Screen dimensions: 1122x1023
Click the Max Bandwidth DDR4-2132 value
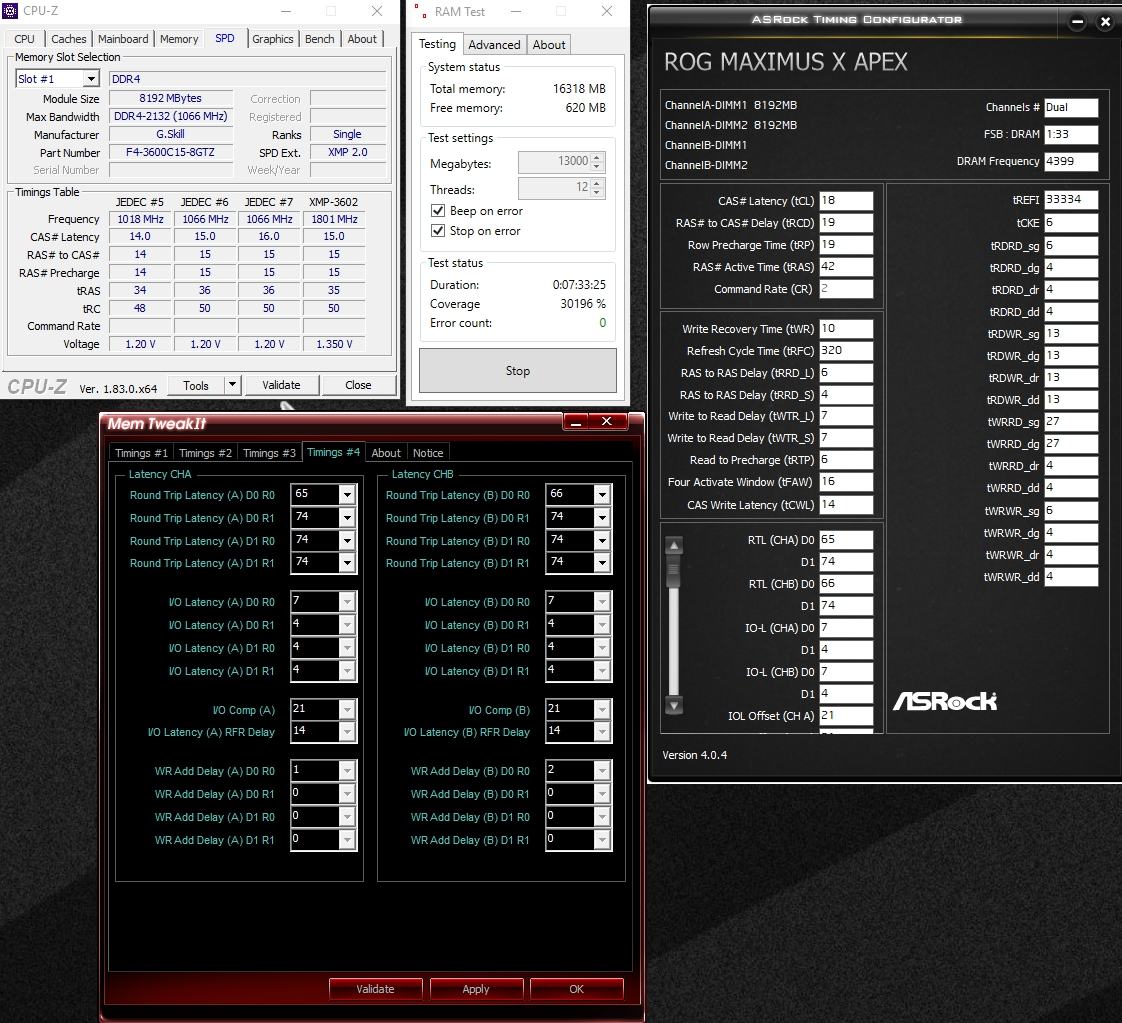click(170, 116)
